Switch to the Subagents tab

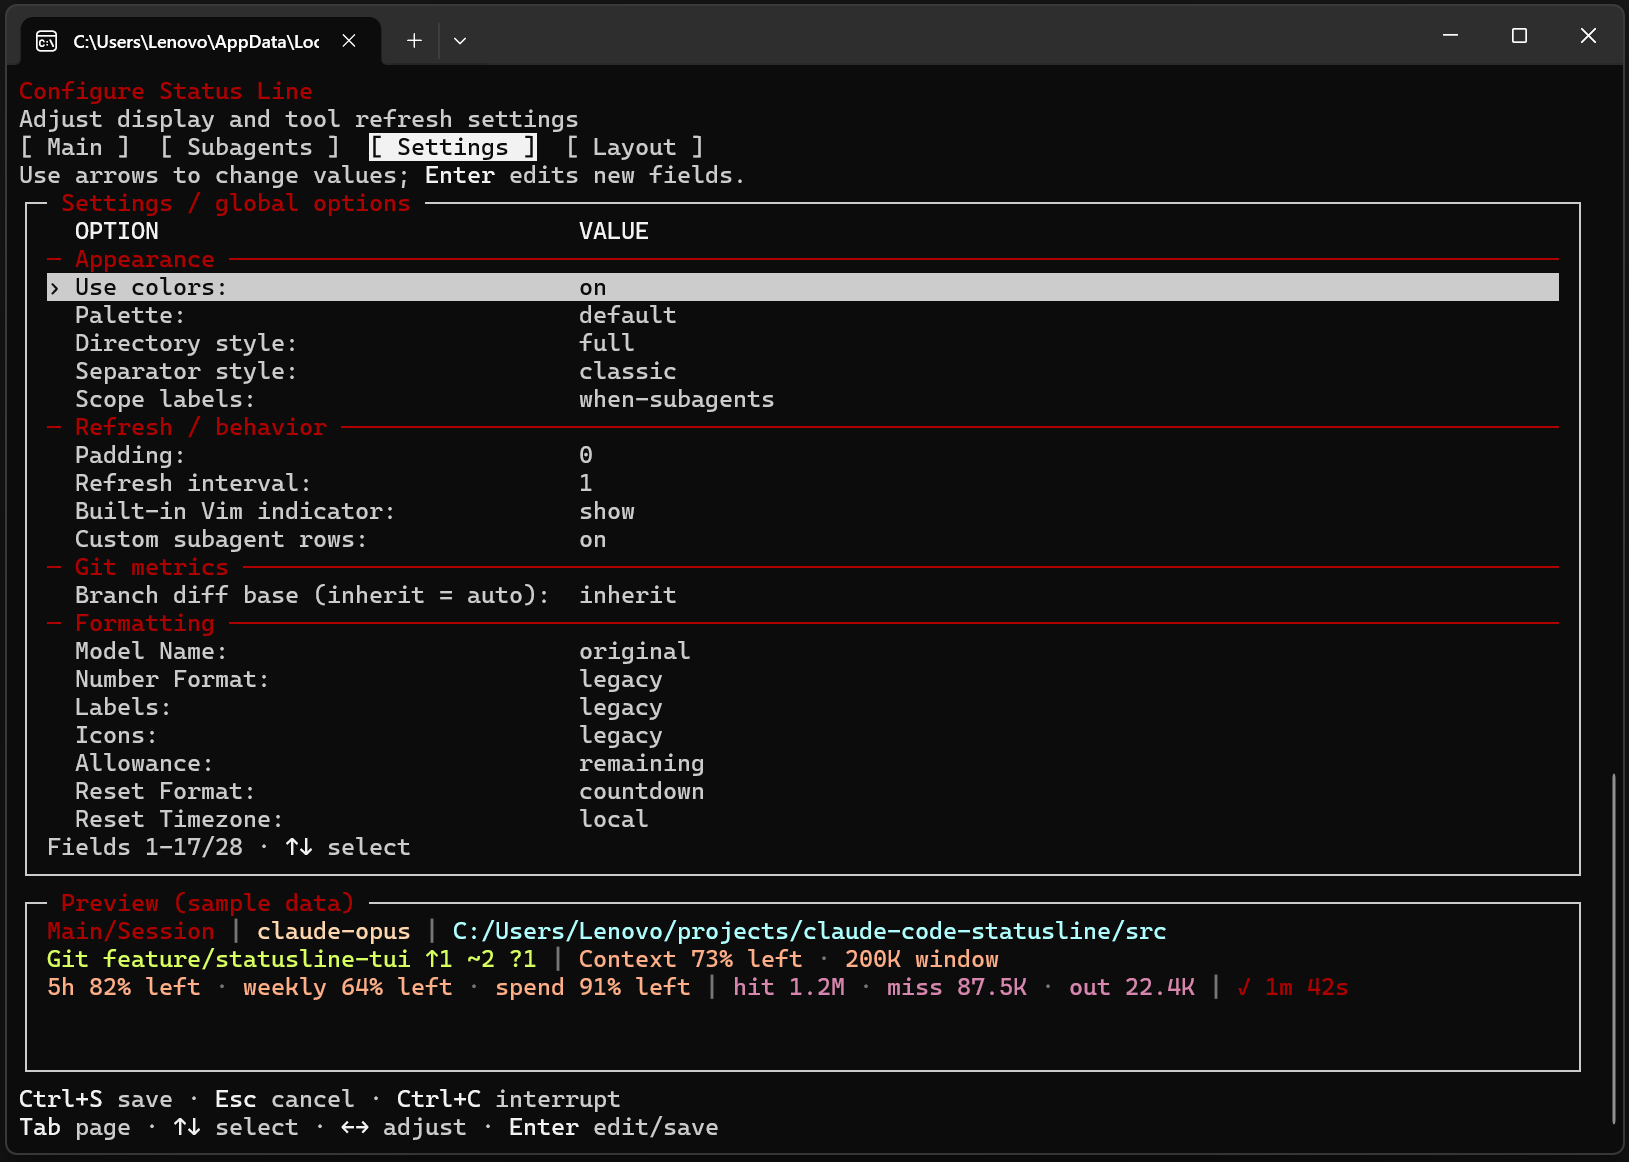point(250,147)
